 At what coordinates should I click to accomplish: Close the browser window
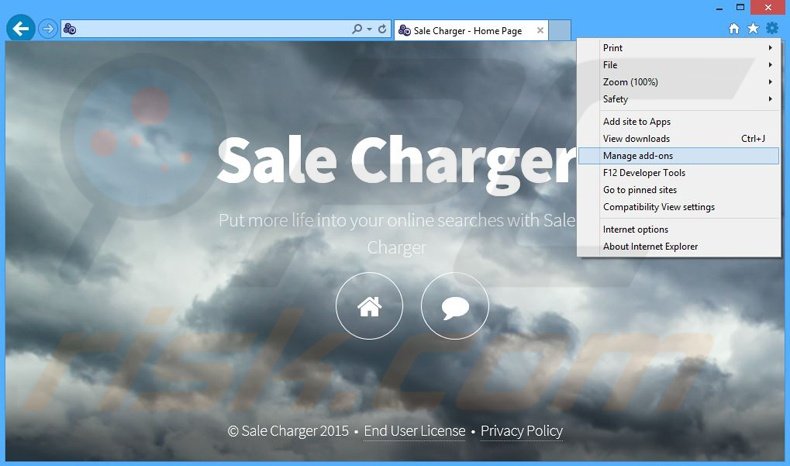coord(768,7)
